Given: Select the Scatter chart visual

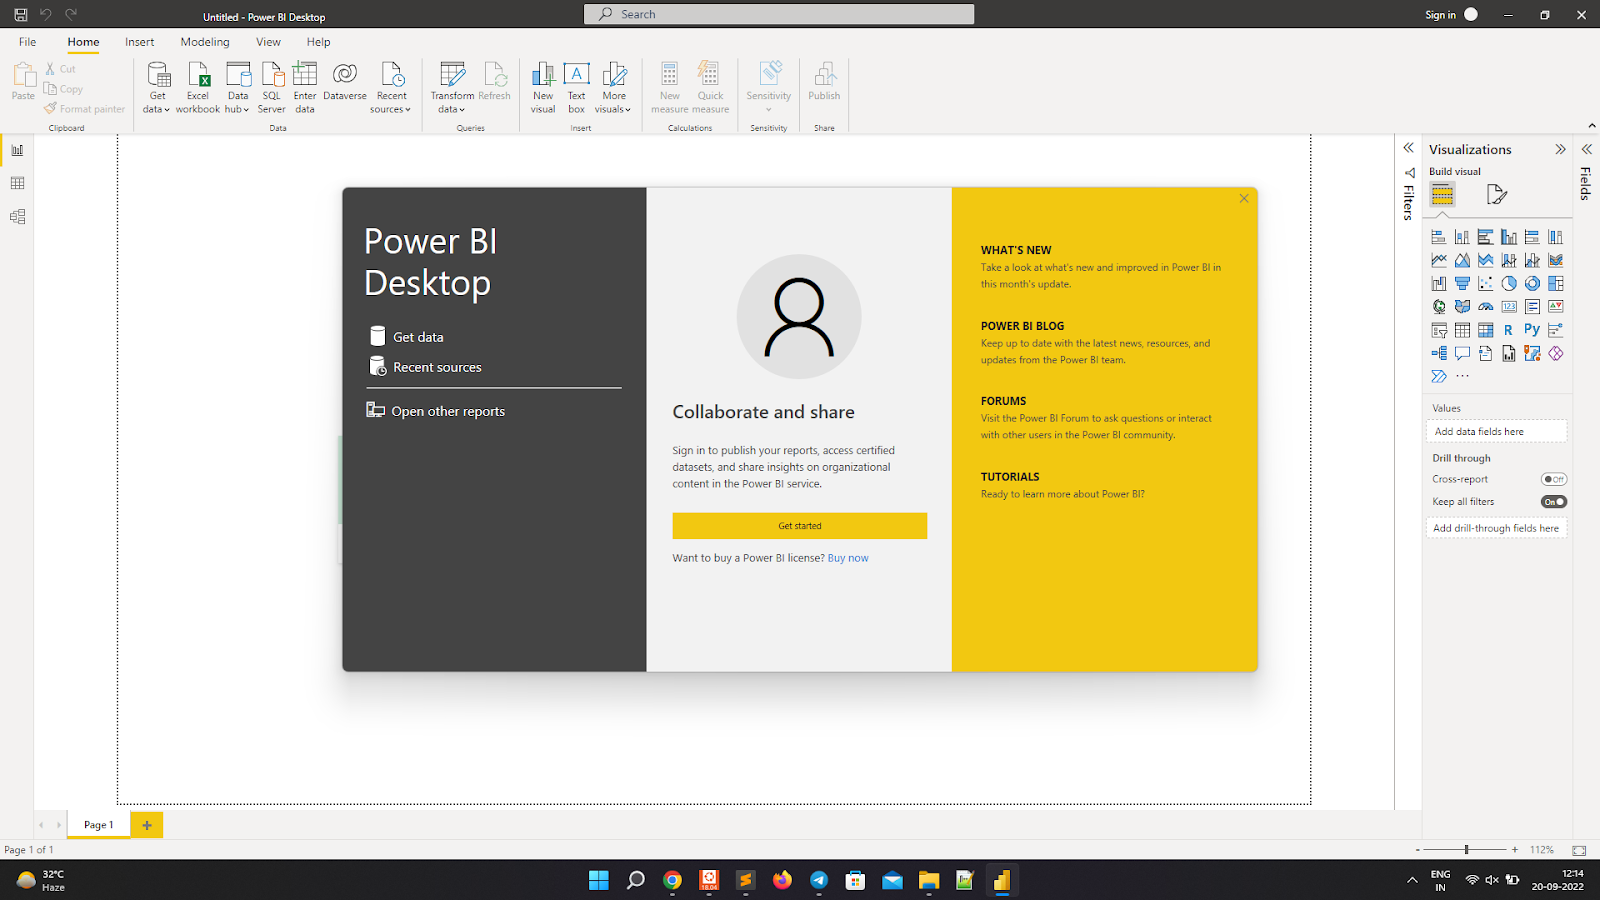Looking at the screenshot, I should (1486, 283).
